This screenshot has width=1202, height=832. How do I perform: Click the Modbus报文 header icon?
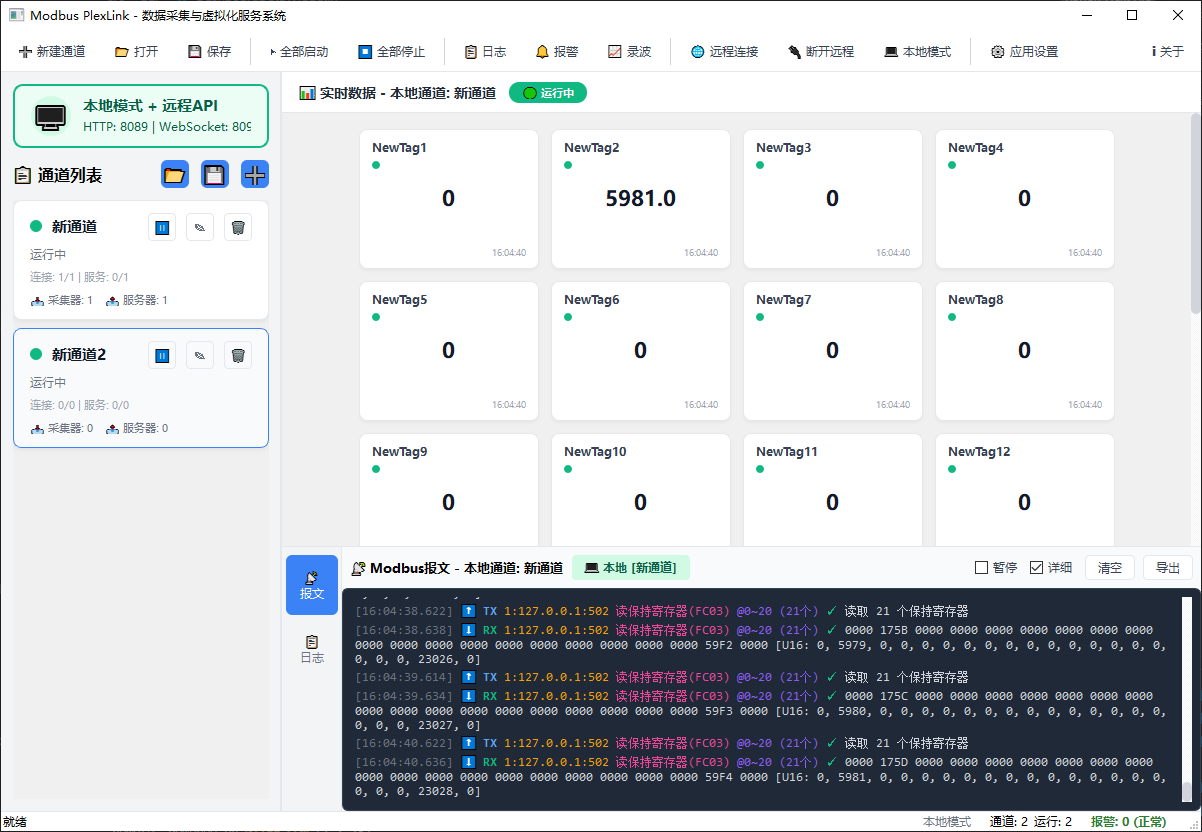[x=358, y=568]
